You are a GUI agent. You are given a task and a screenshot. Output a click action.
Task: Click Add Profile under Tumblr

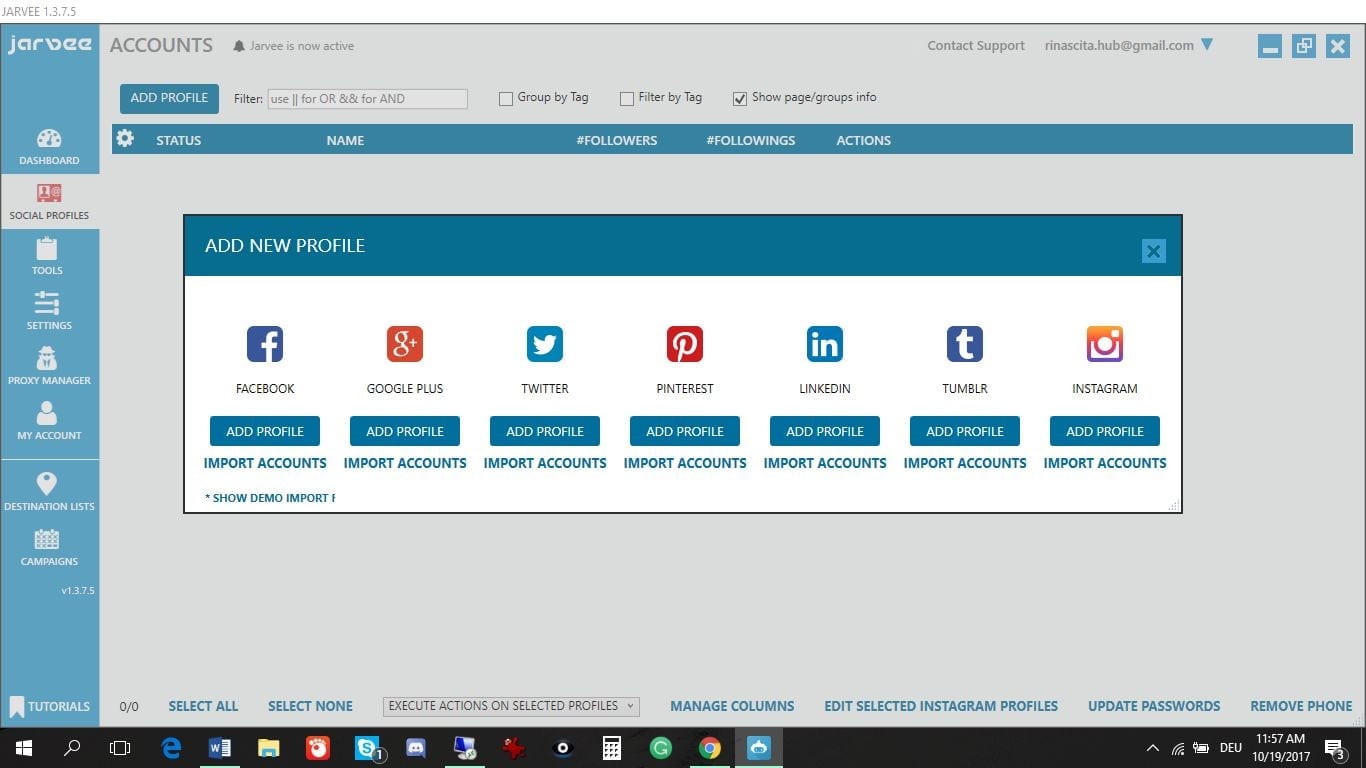coord(965,431)
